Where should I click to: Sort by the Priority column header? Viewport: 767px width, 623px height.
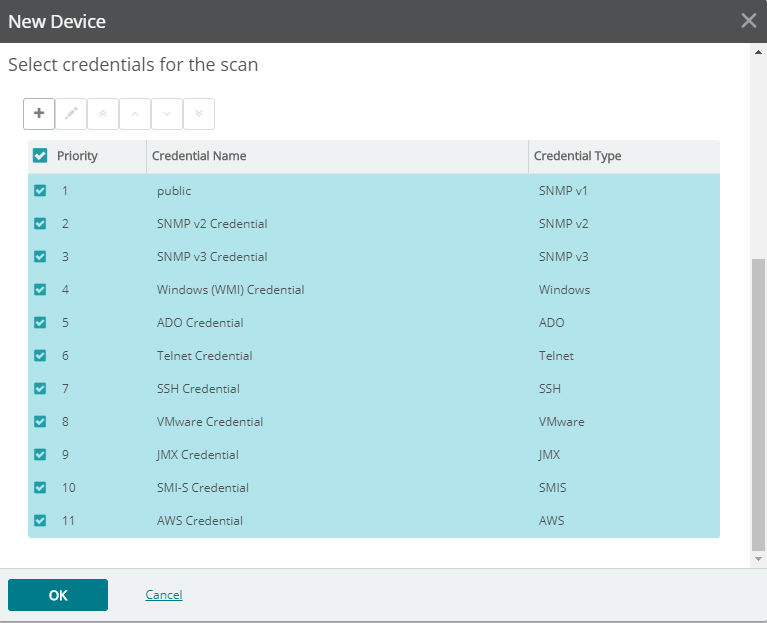click(77, 156)
